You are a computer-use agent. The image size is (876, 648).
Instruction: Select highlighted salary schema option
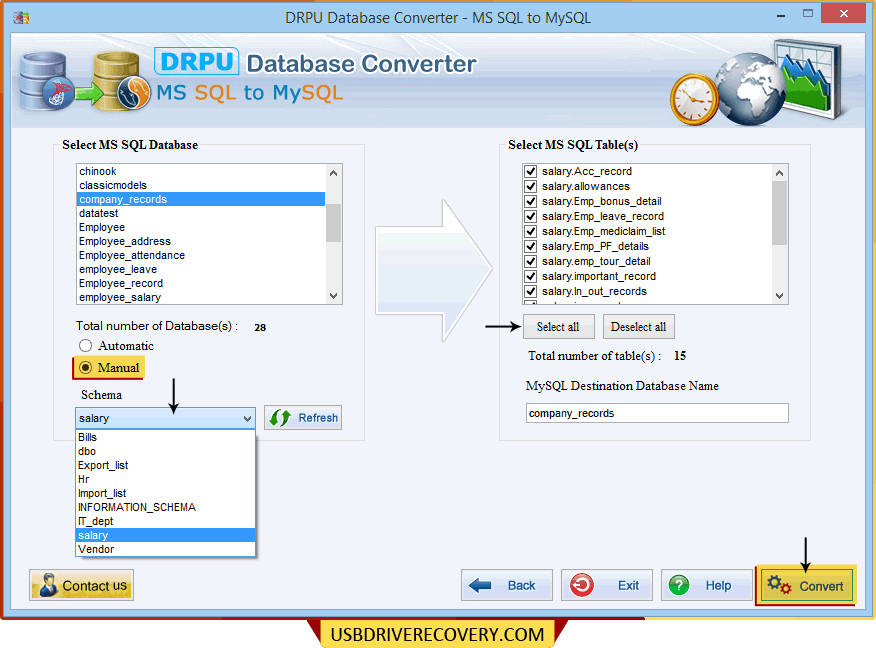click(x=165, y=535)
